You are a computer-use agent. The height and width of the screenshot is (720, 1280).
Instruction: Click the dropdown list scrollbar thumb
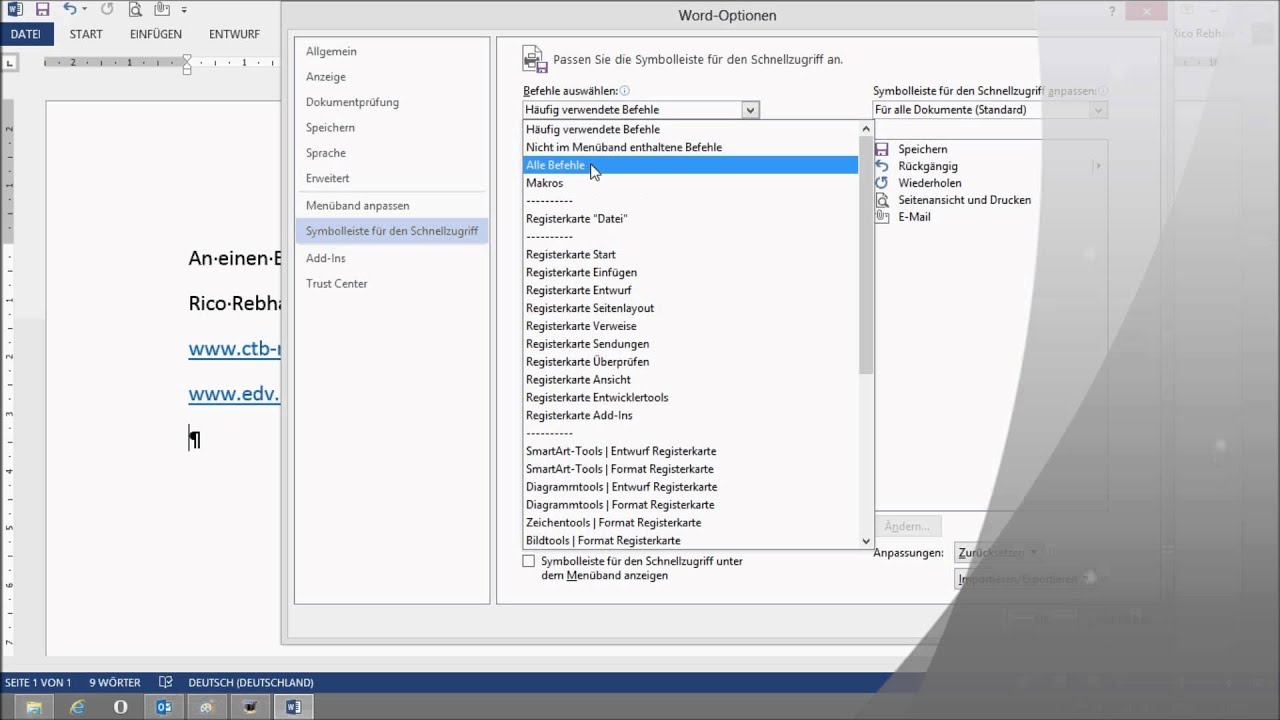866,256
